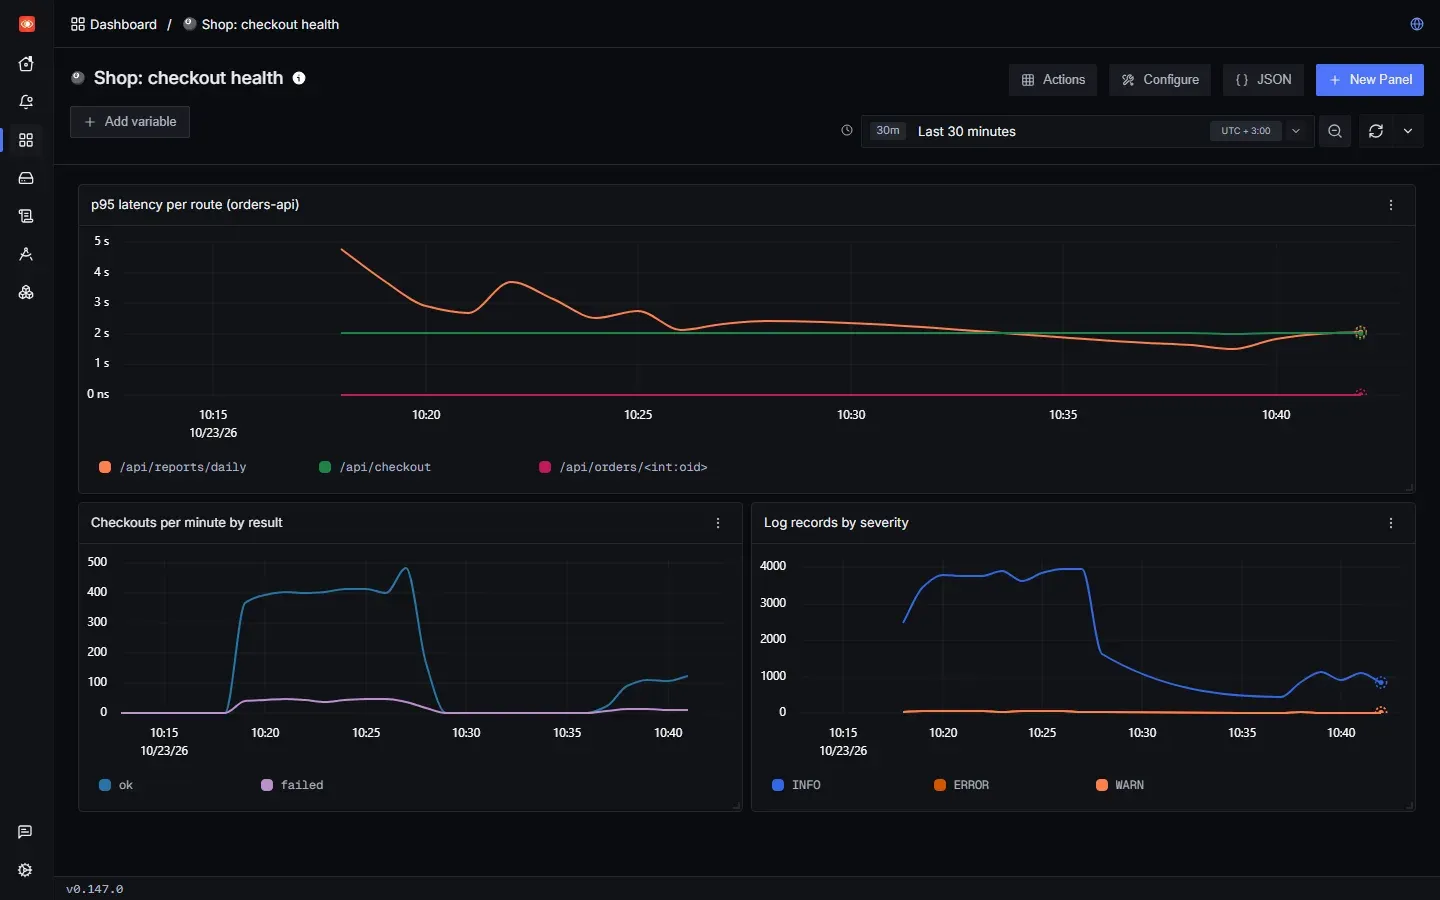The width and height of the screenshot is (1440, 900).
Task: Open the Logs scroll icon in the sidebar
Action: click(x=26, y=216)
